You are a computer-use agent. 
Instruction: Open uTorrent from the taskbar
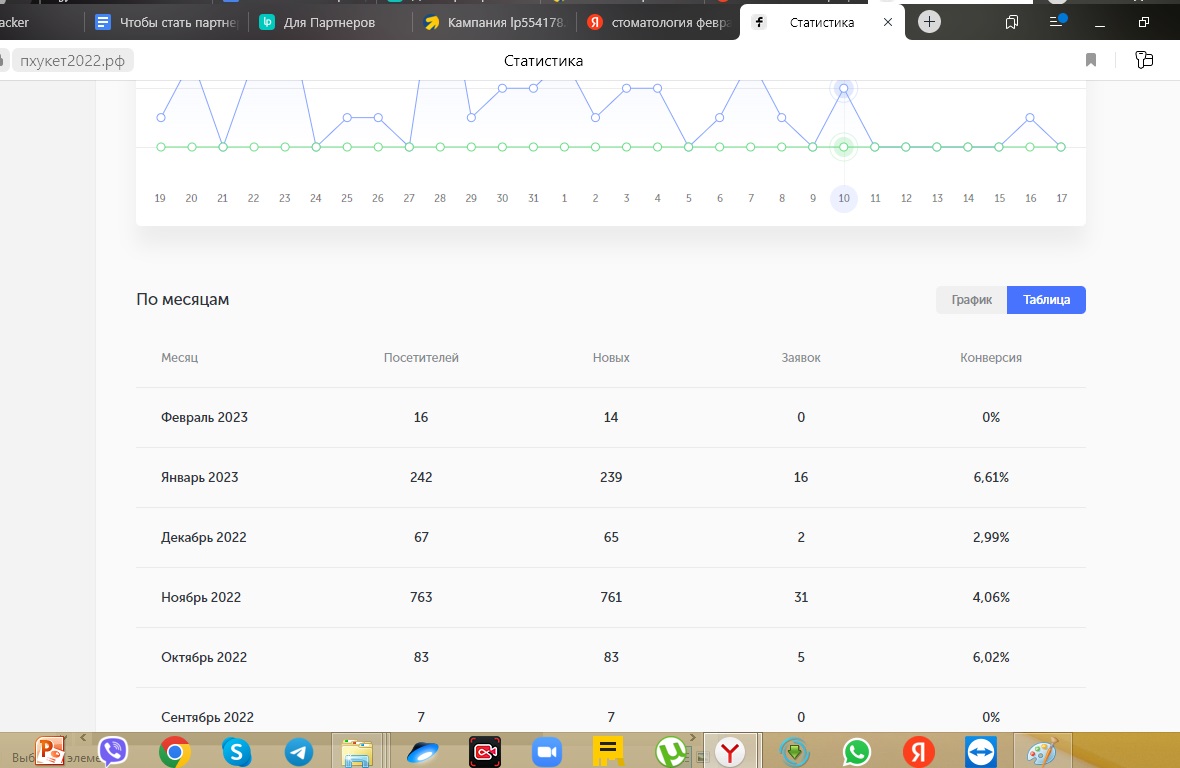click(x=670, y=751)
